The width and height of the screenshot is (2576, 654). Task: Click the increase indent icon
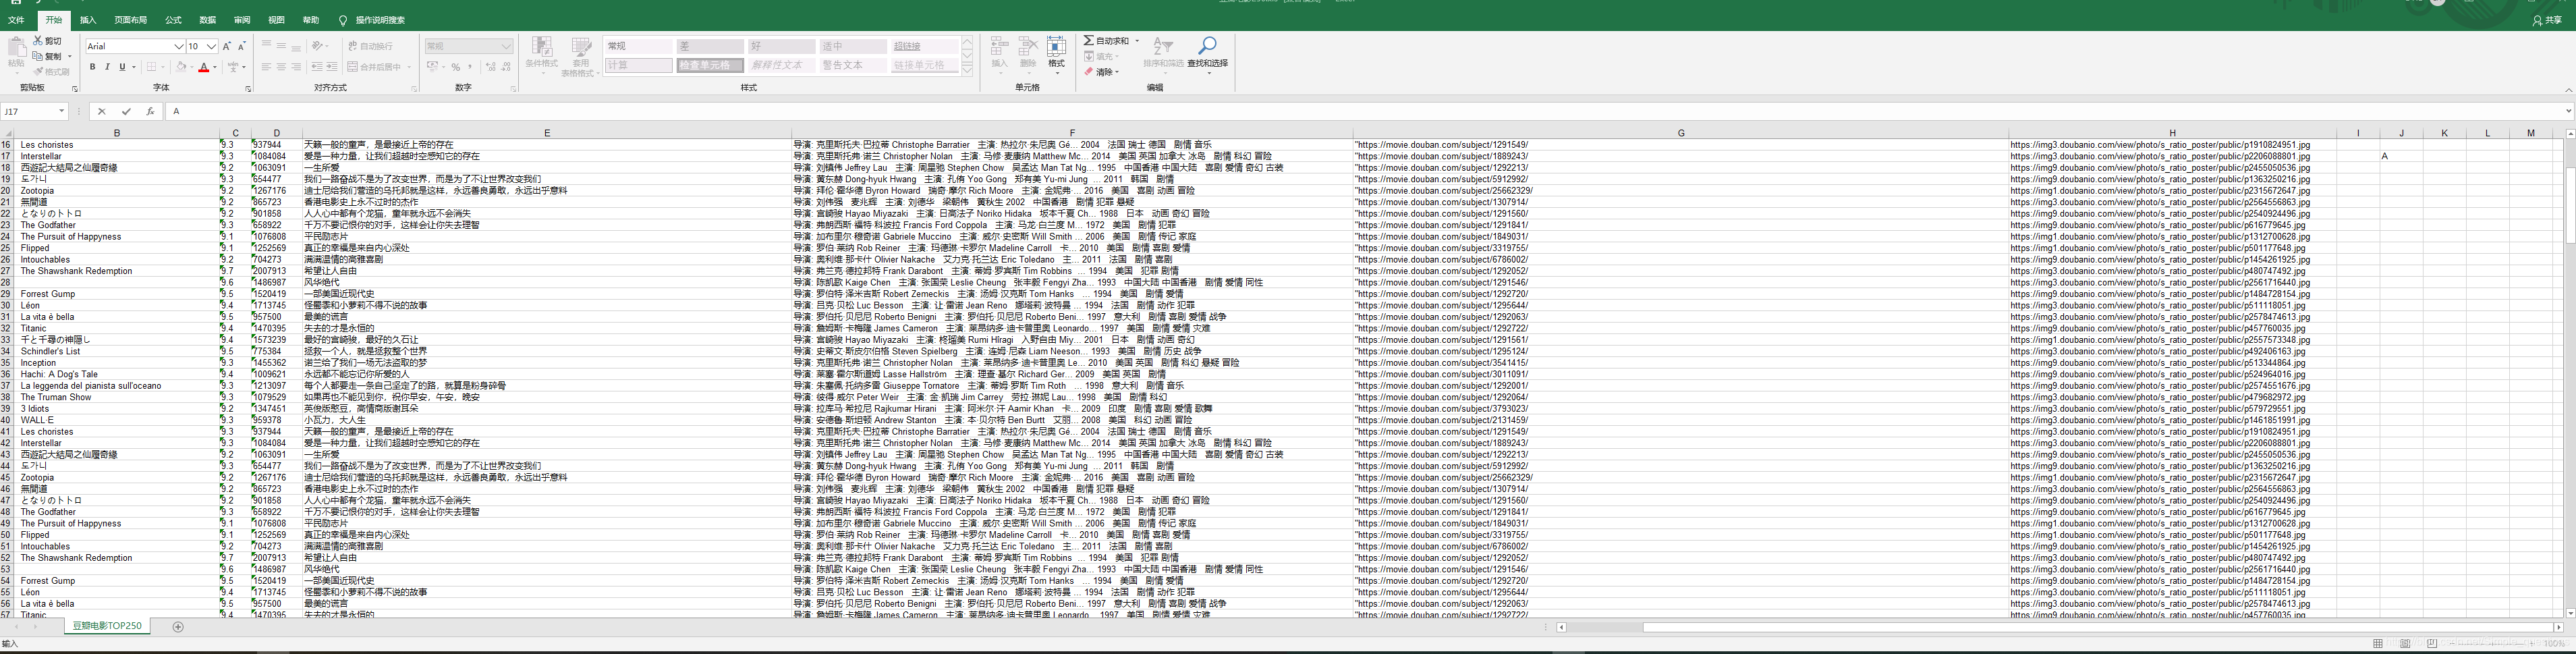click(331, 67)
